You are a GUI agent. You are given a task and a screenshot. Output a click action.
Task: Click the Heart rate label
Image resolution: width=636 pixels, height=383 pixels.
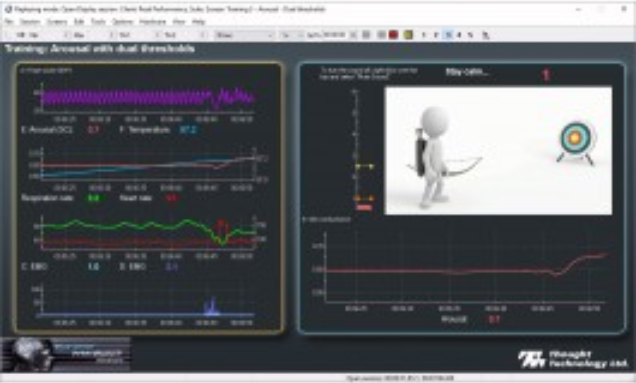point(135,198)
